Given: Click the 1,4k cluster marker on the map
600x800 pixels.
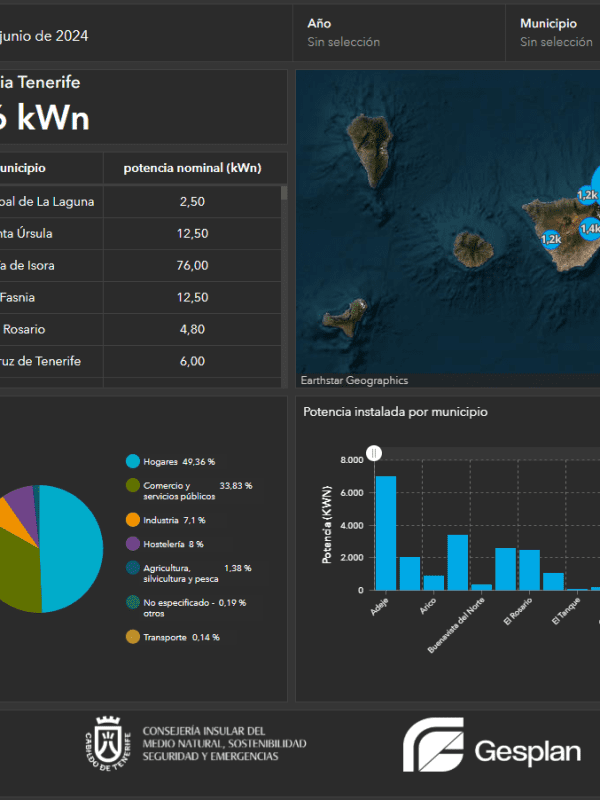Looking at the screenshot, I should pyautogui.click(x=590, y=229).
